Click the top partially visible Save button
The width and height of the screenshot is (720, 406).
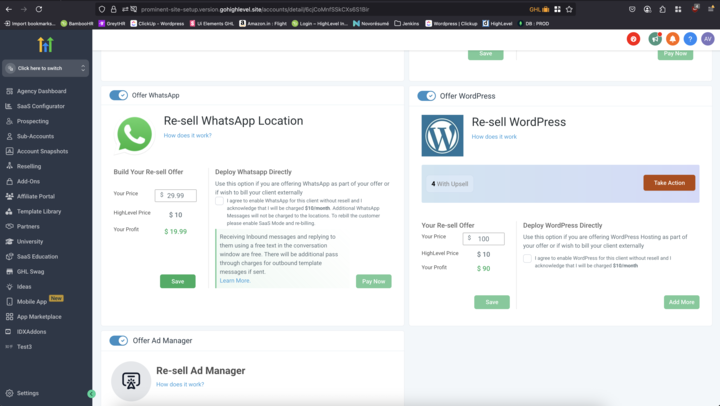click(x=485, y=54)
